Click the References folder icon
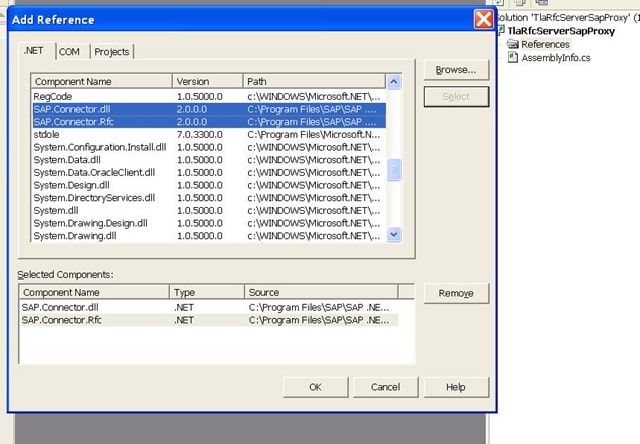The image size is (640, 444). click(513, 44)
